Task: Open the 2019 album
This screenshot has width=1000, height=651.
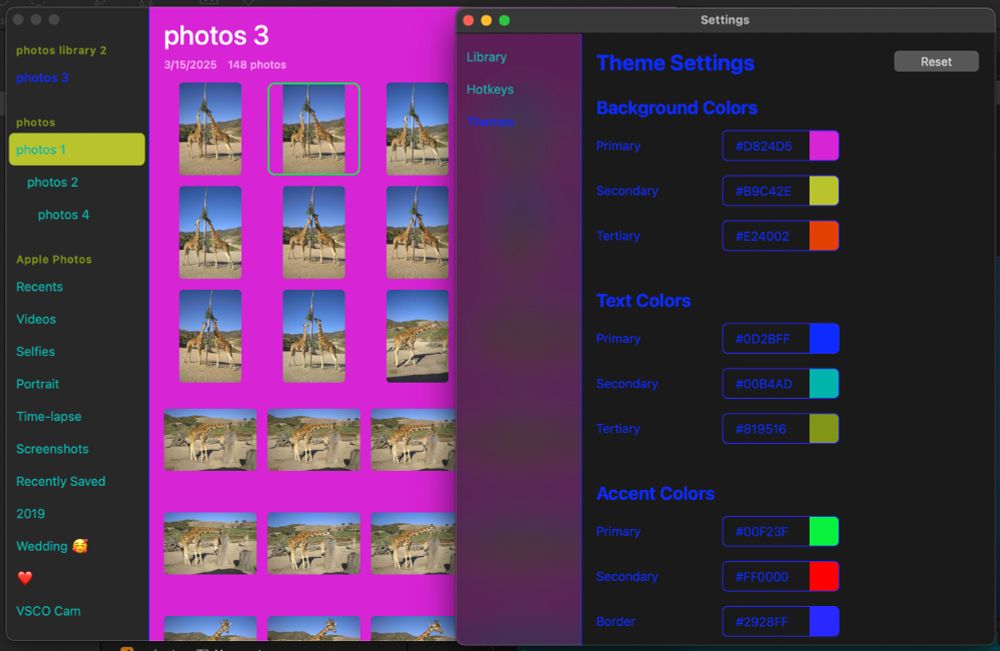Action: (31, 514)
